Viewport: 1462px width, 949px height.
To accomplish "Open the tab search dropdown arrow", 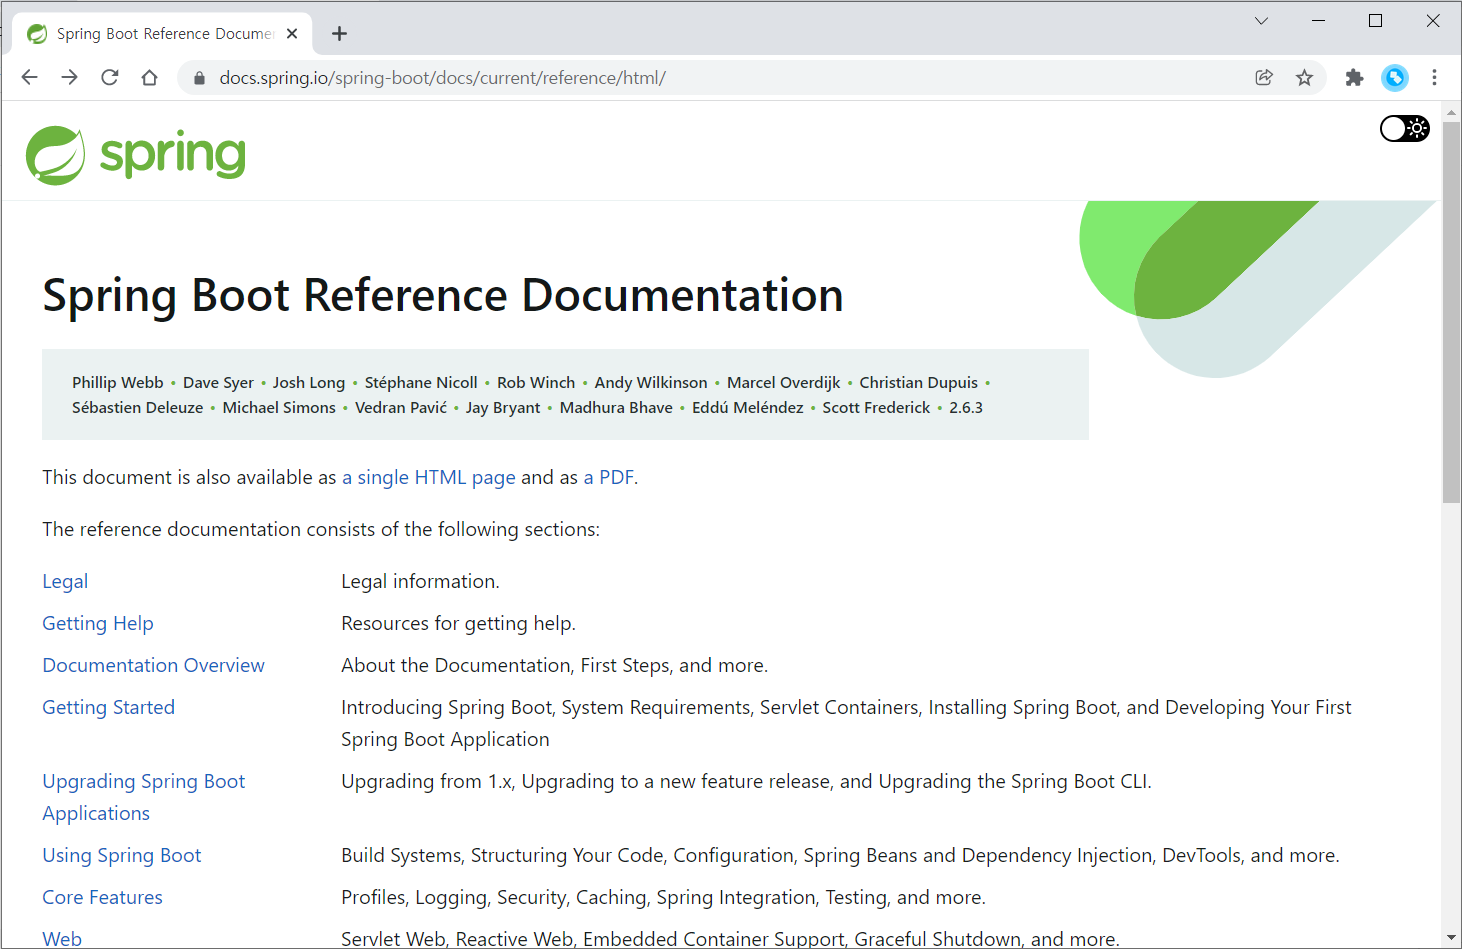I will tap(1261, 21).
